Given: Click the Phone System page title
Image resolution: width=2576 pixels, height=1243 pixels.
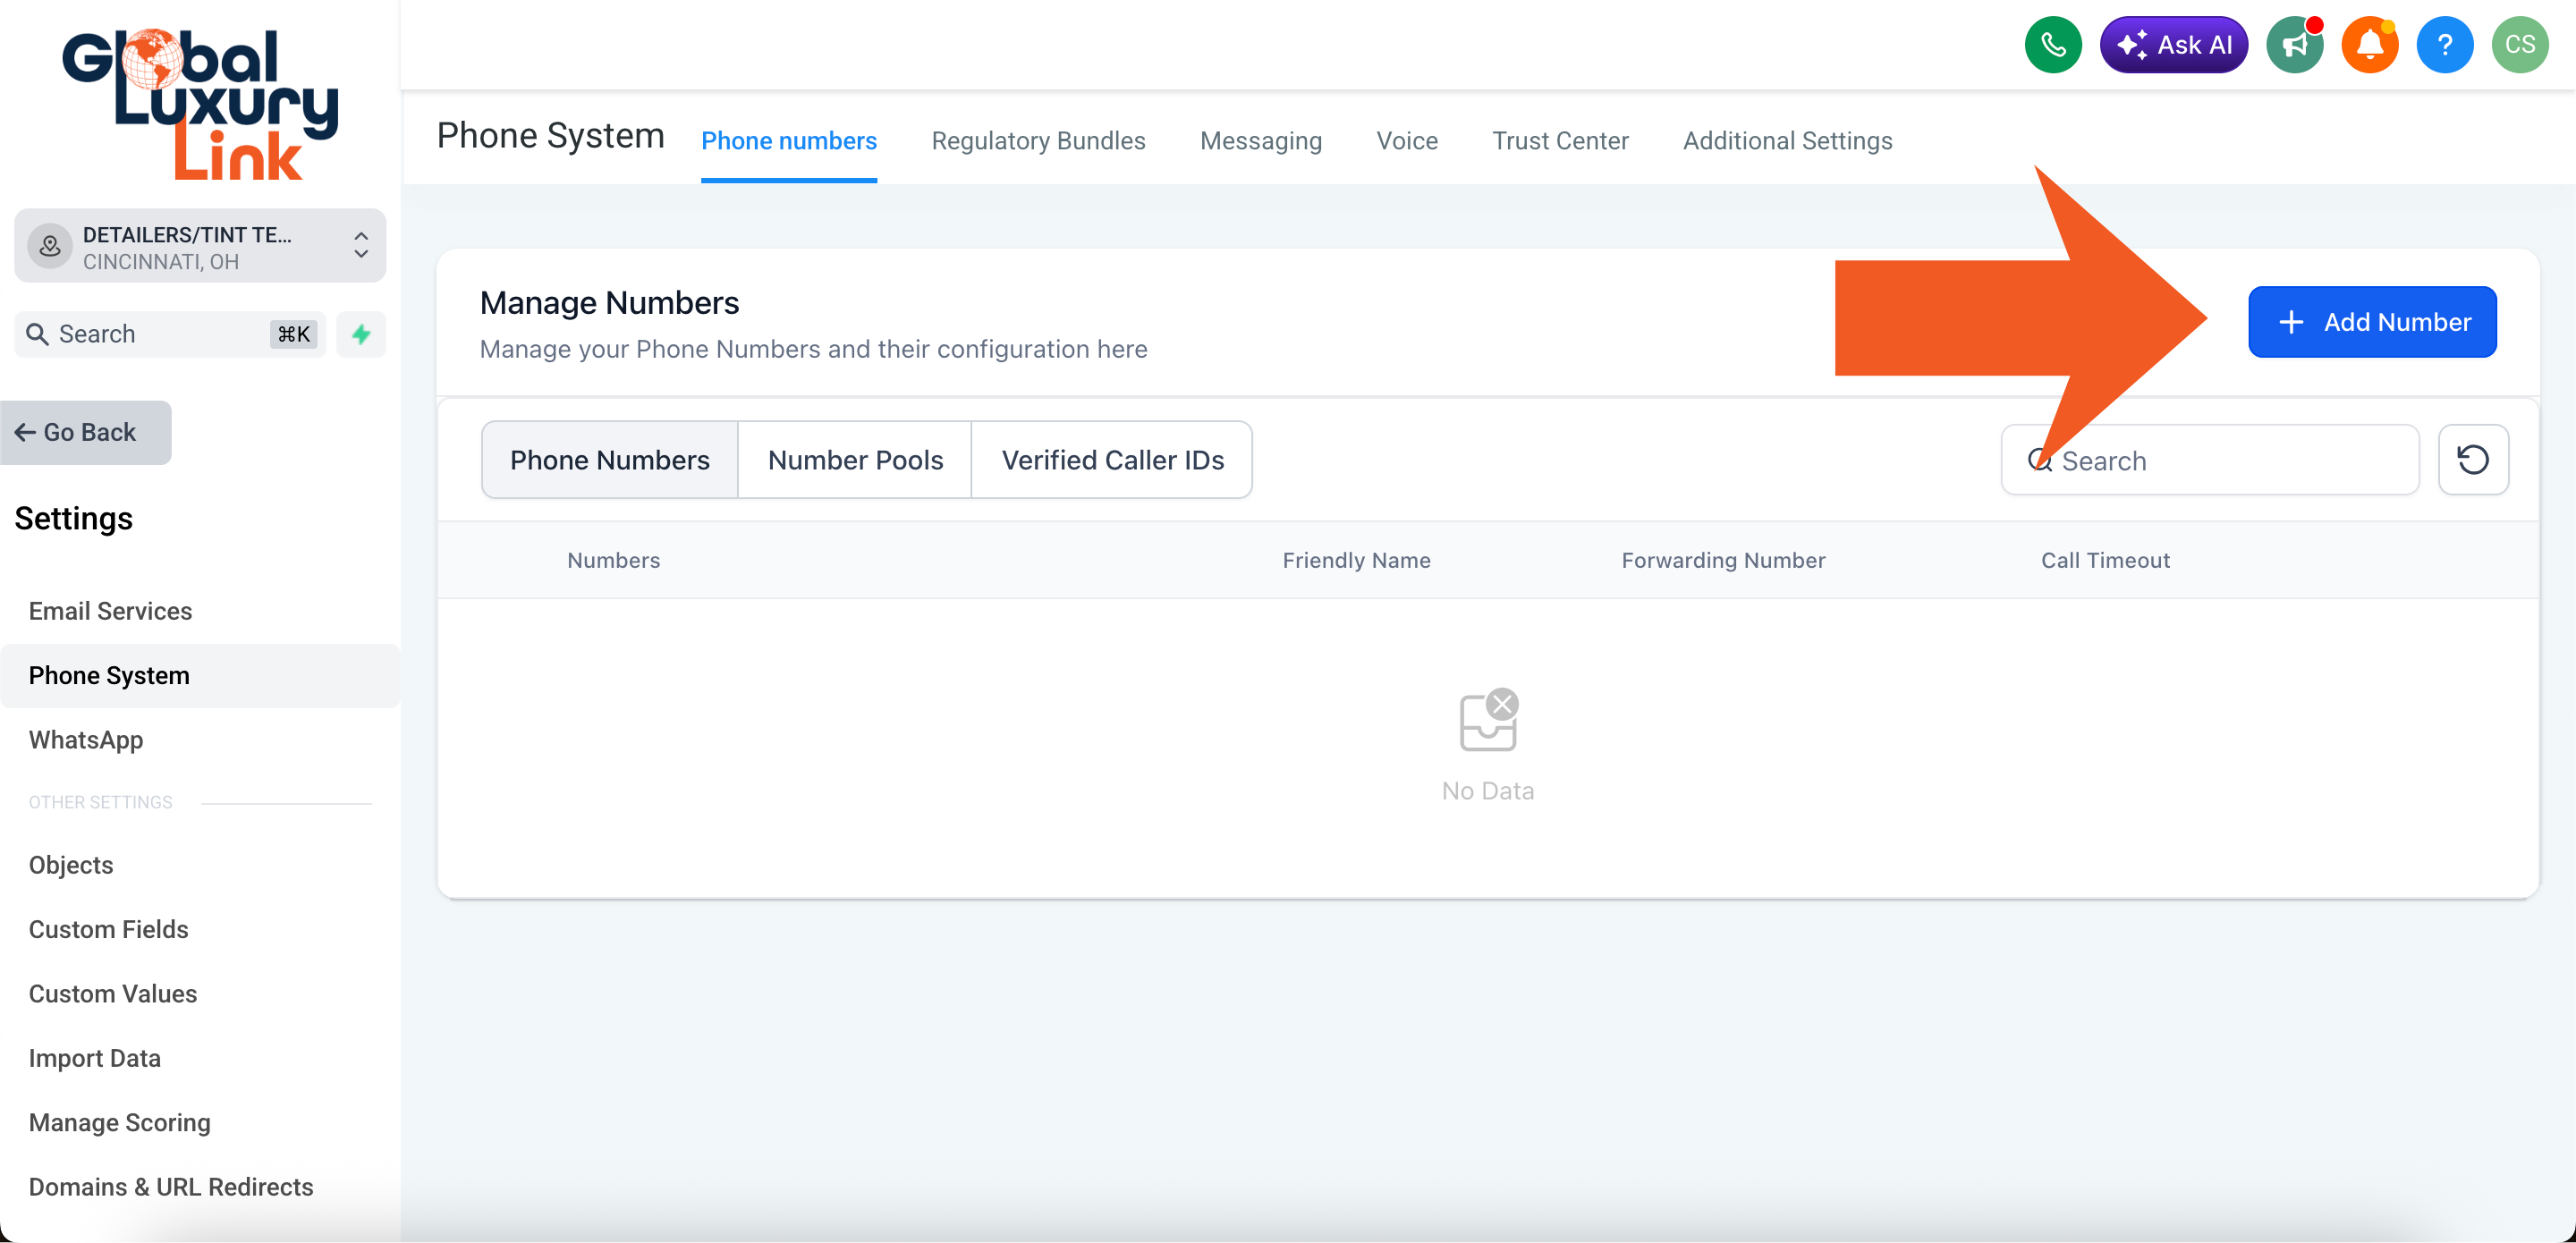Looking at the screenshot, I should pos(550,136).
